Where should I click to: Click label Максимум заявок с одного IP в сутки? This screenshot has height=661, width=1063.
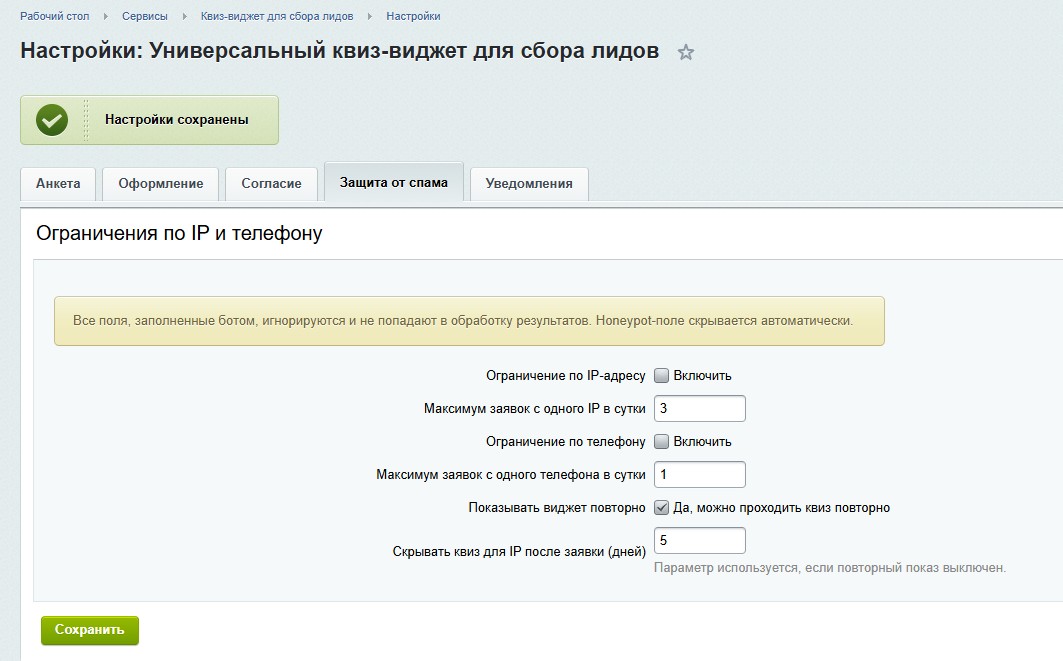(x=534, y=409)
